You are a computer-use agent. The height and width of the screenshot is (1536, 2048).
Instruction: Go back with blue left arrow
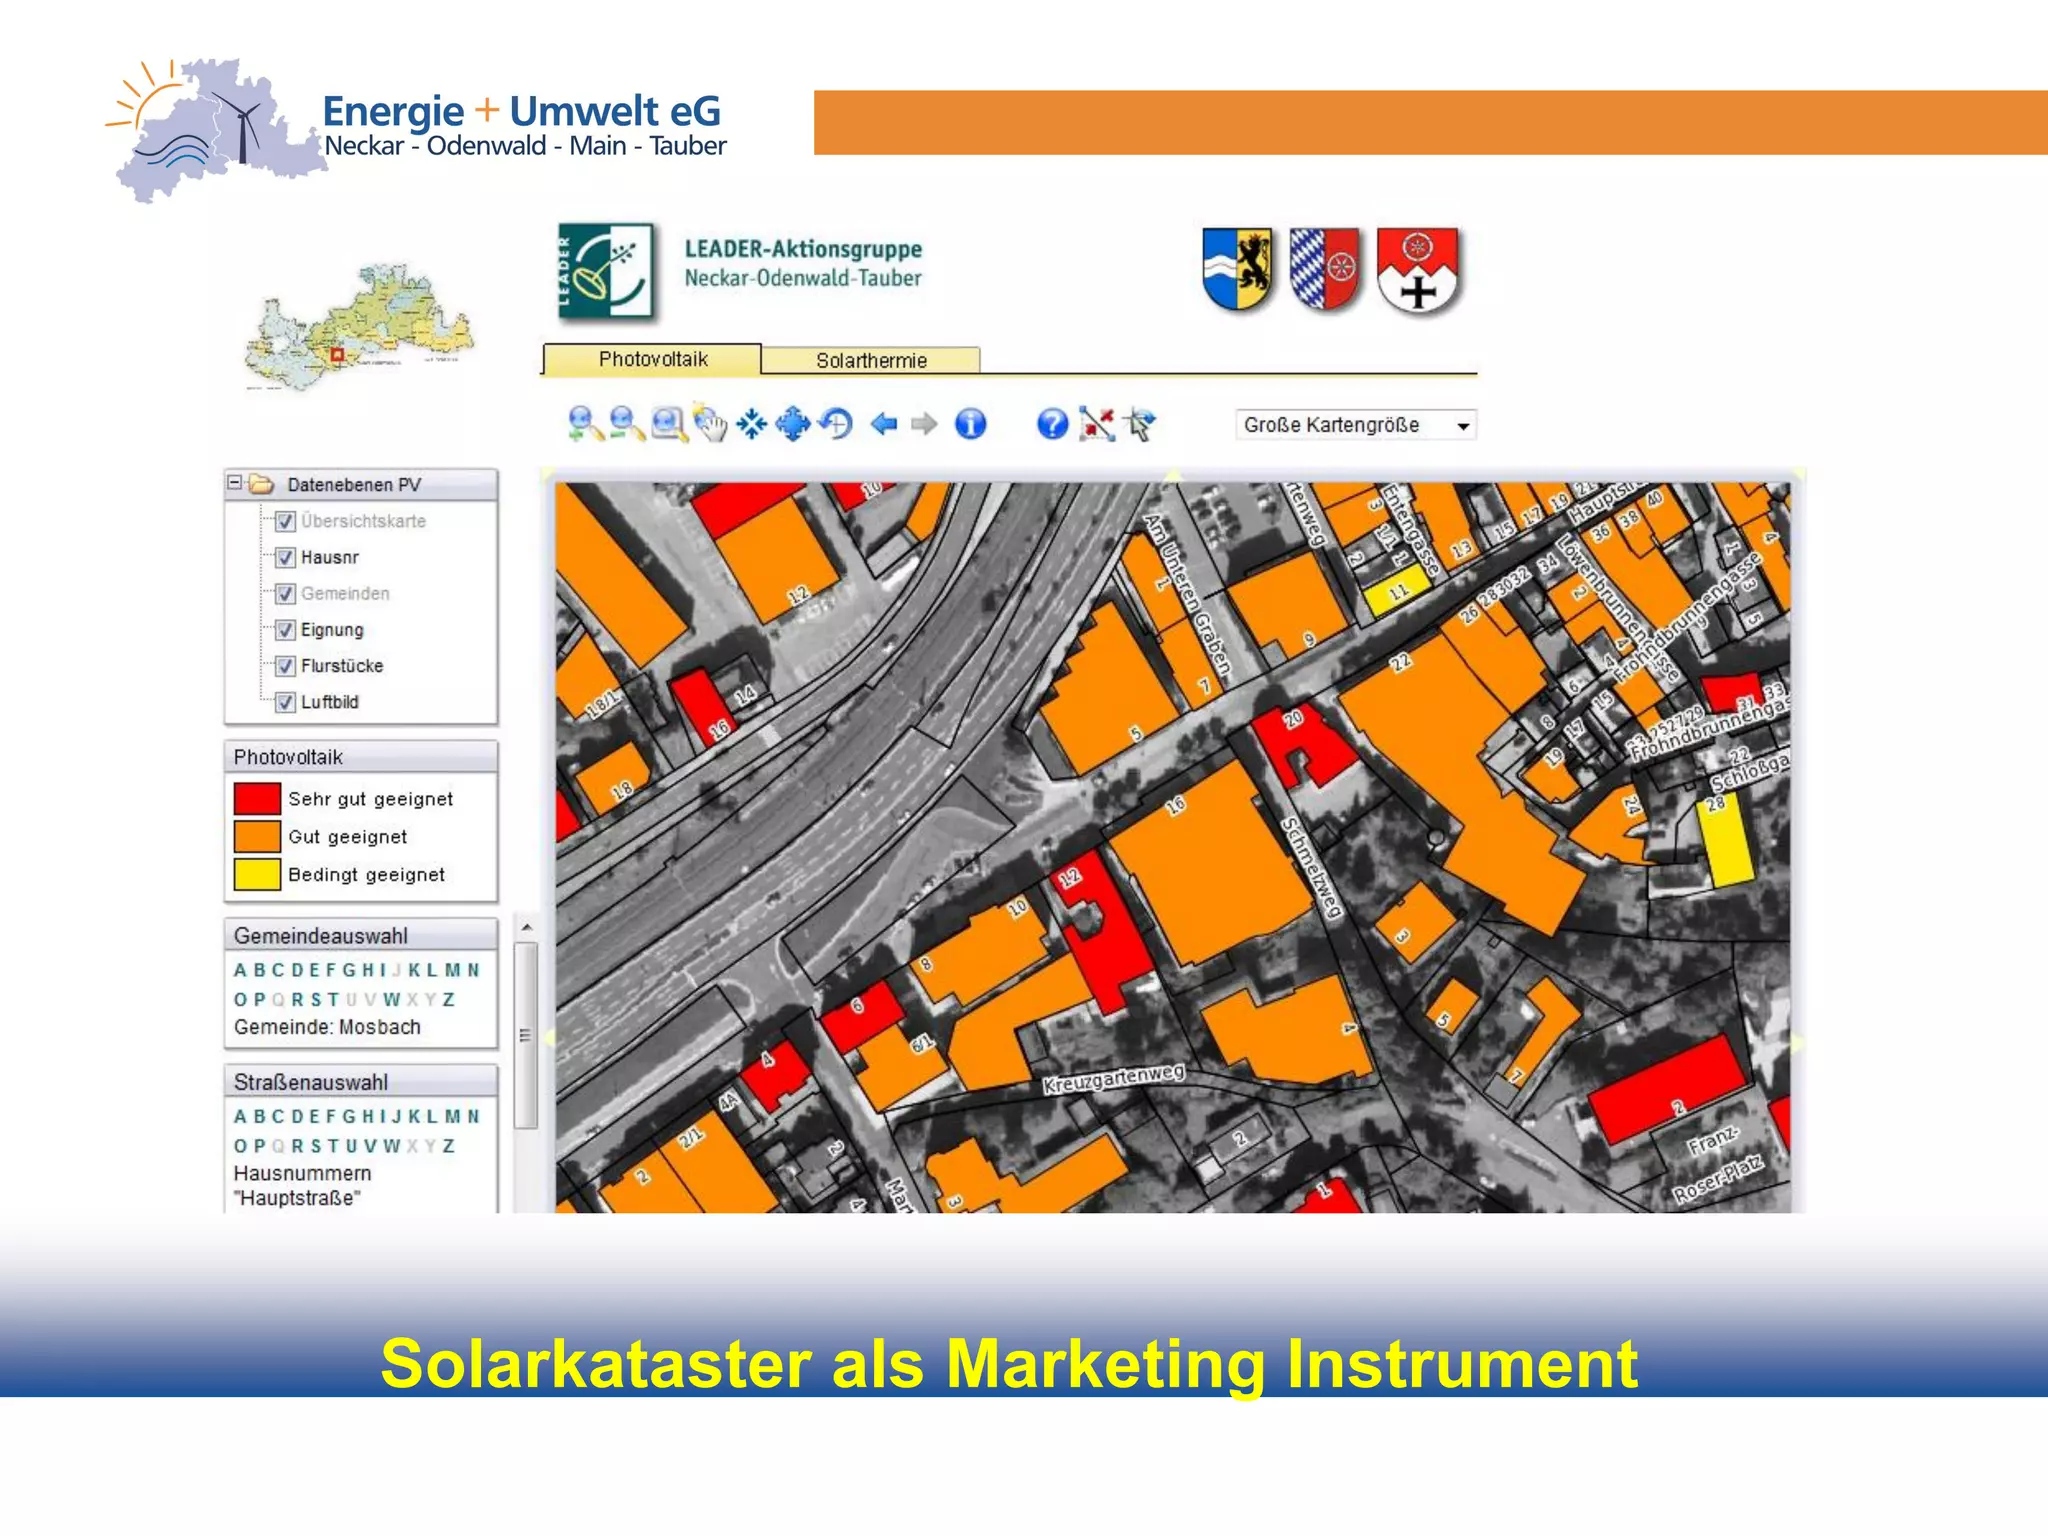[884, 424]
